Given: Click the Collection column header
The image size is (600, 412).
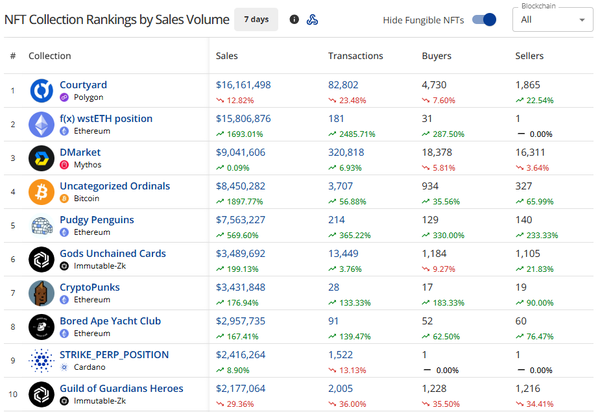Looking at the screenshot, I should coord(50,56).
